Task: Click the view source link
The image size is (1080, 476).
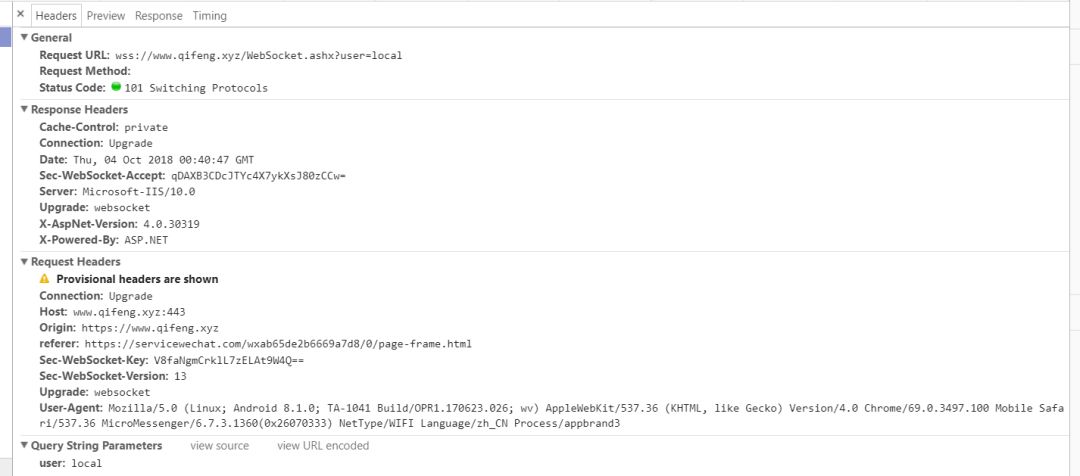Action: tap(219, 446)
